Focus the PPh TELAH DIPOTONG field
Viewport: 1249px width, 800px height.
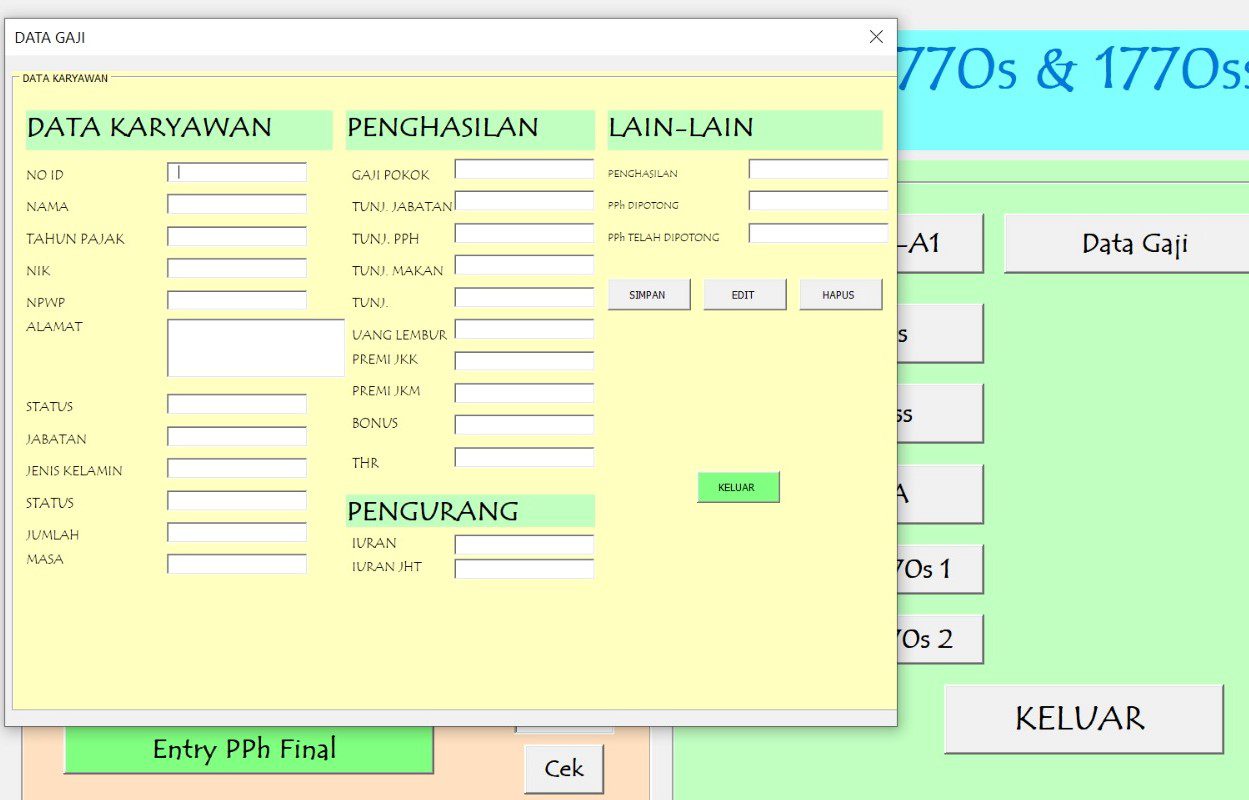pyautogui.click(x=818, y=234)
